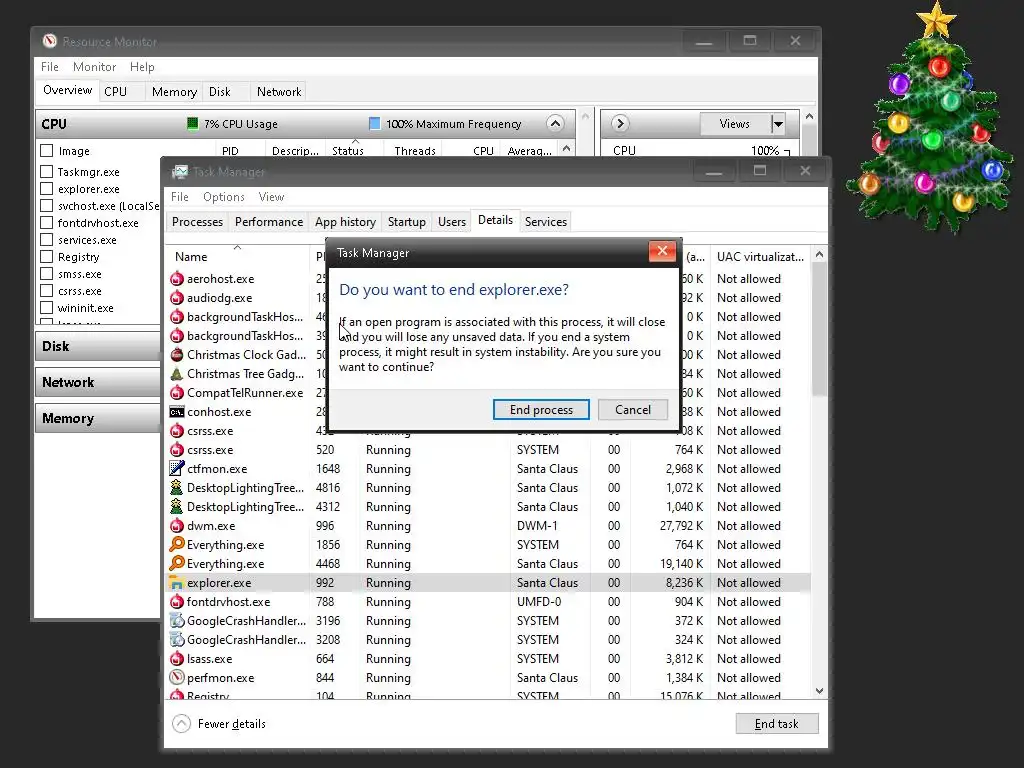
Task: Open the Monitor menu in Resource Monitor
Action: click(94, 67)
